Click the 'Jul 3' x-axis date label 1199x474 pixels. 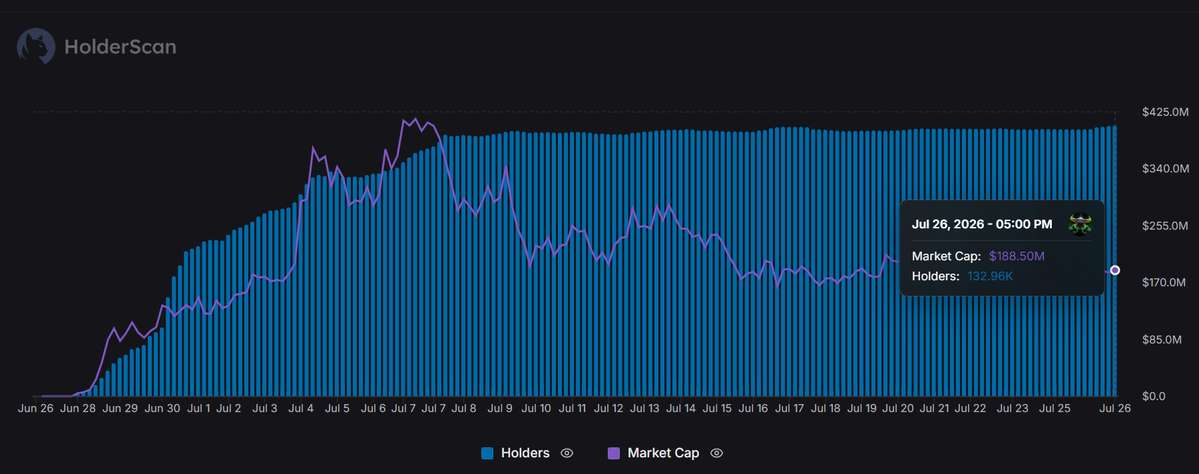pyautogui.click(x=265, y=409)
